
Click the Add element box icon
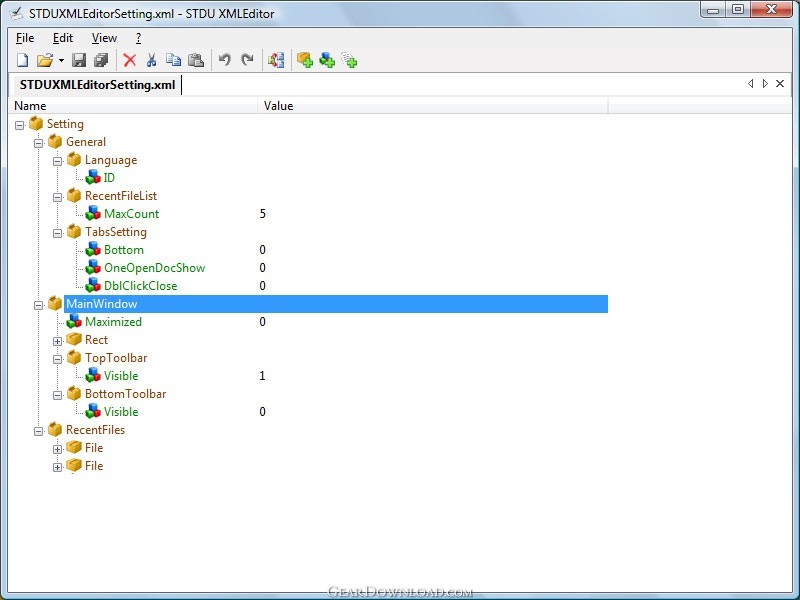pyautogui.click(x=305, y=60)
